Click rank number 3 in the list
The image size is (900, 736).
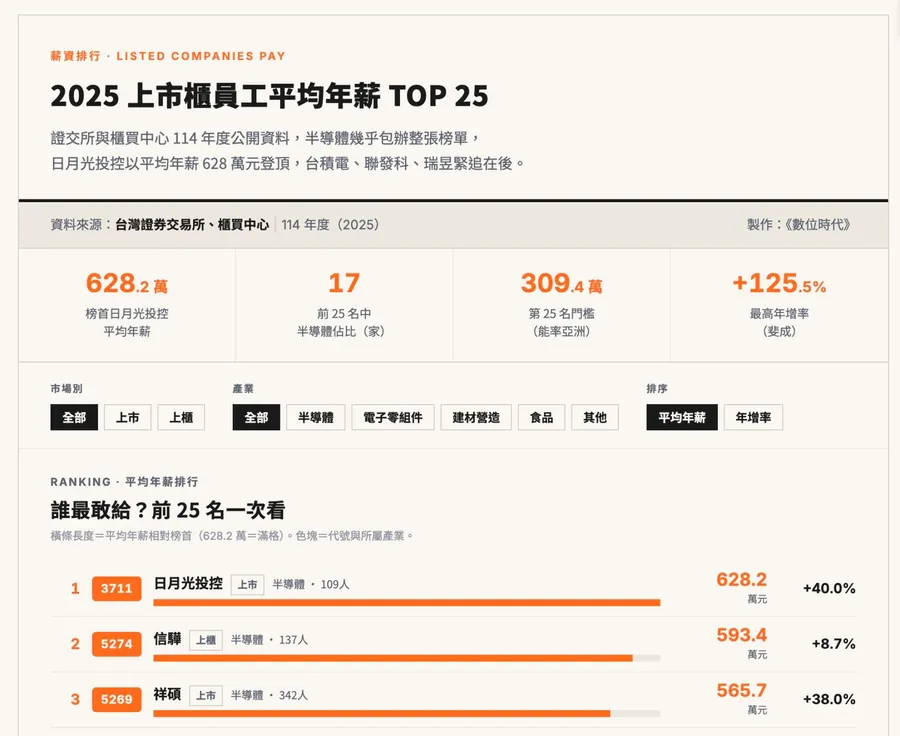pos(75,699)
